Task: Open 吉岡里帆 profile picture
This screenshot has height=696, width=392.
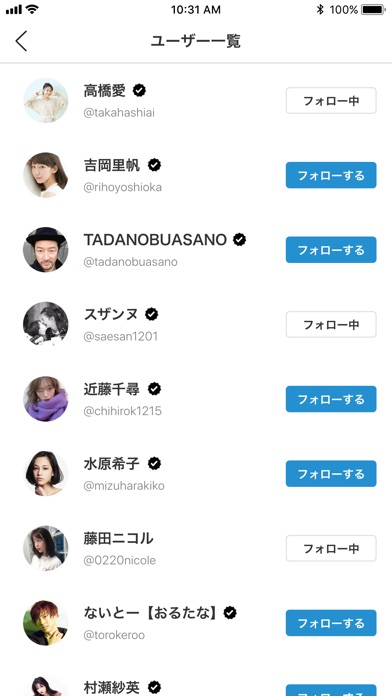Action: 46,175
